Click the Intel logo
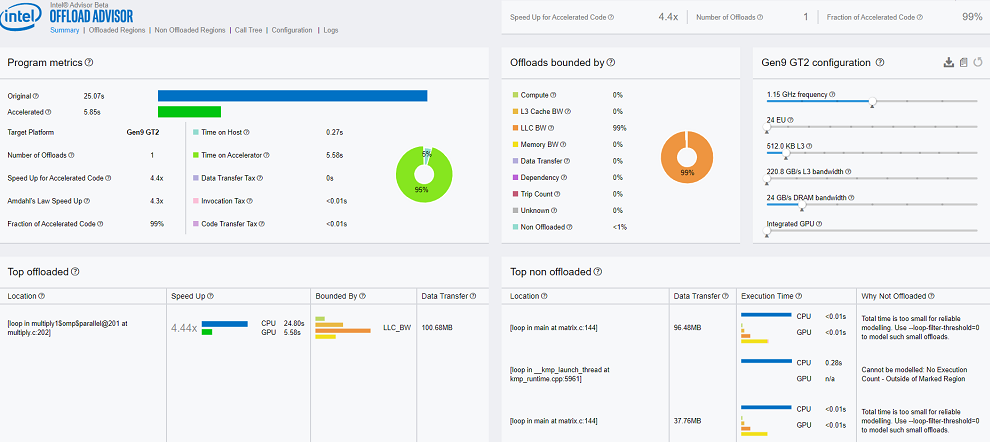This screenshot has width=990, height=442. click(x=23, y=17)
